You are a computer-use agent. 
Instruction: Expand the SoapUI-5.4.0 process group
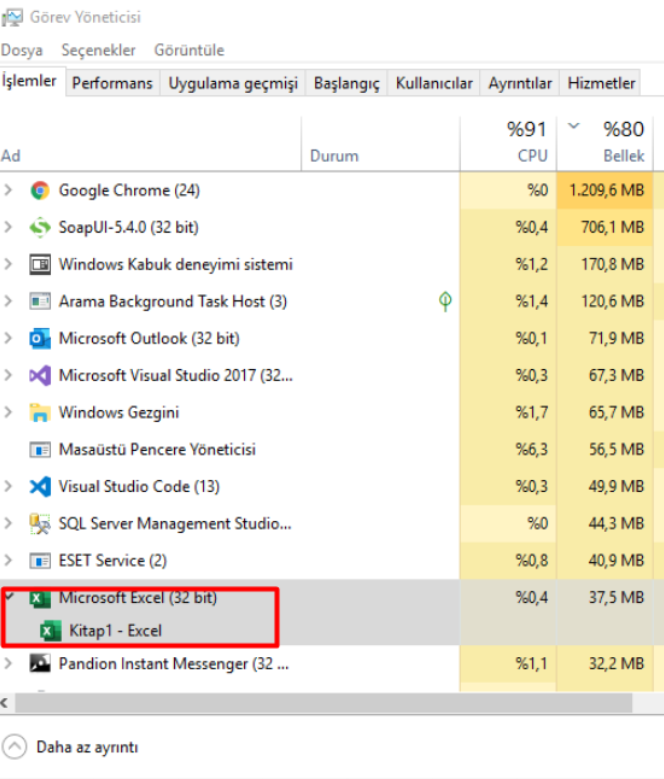8,227
